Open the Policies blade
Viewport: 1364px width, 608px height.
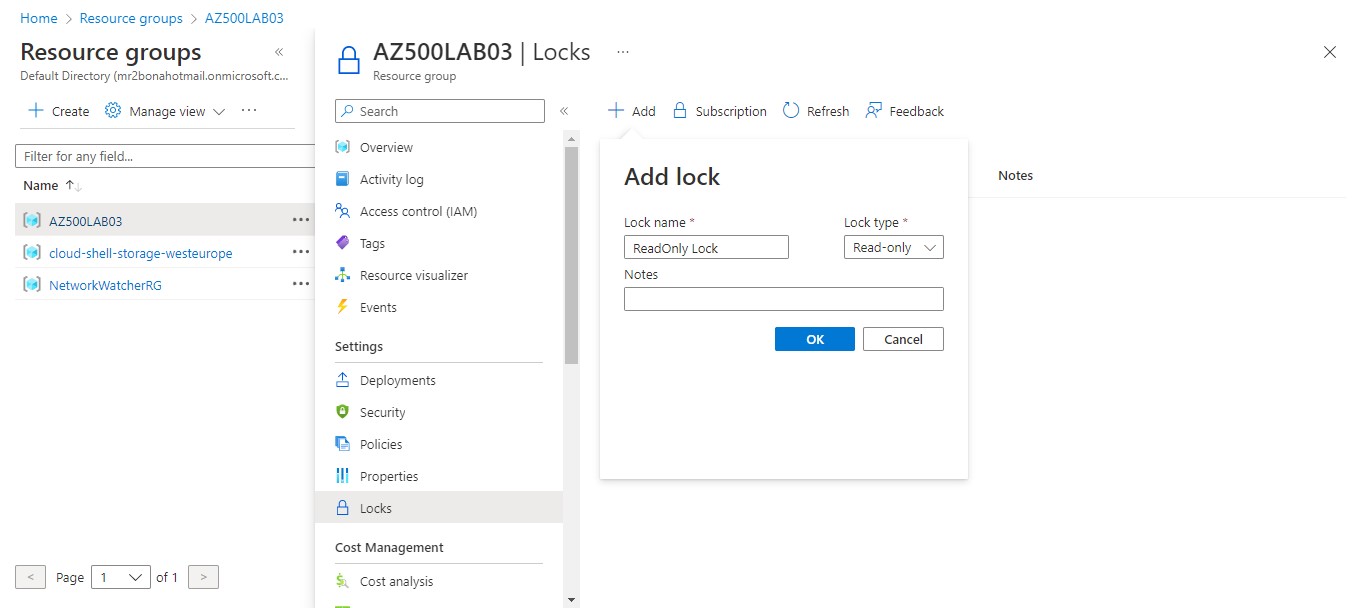pyautogui.click(x=379, y=444)
